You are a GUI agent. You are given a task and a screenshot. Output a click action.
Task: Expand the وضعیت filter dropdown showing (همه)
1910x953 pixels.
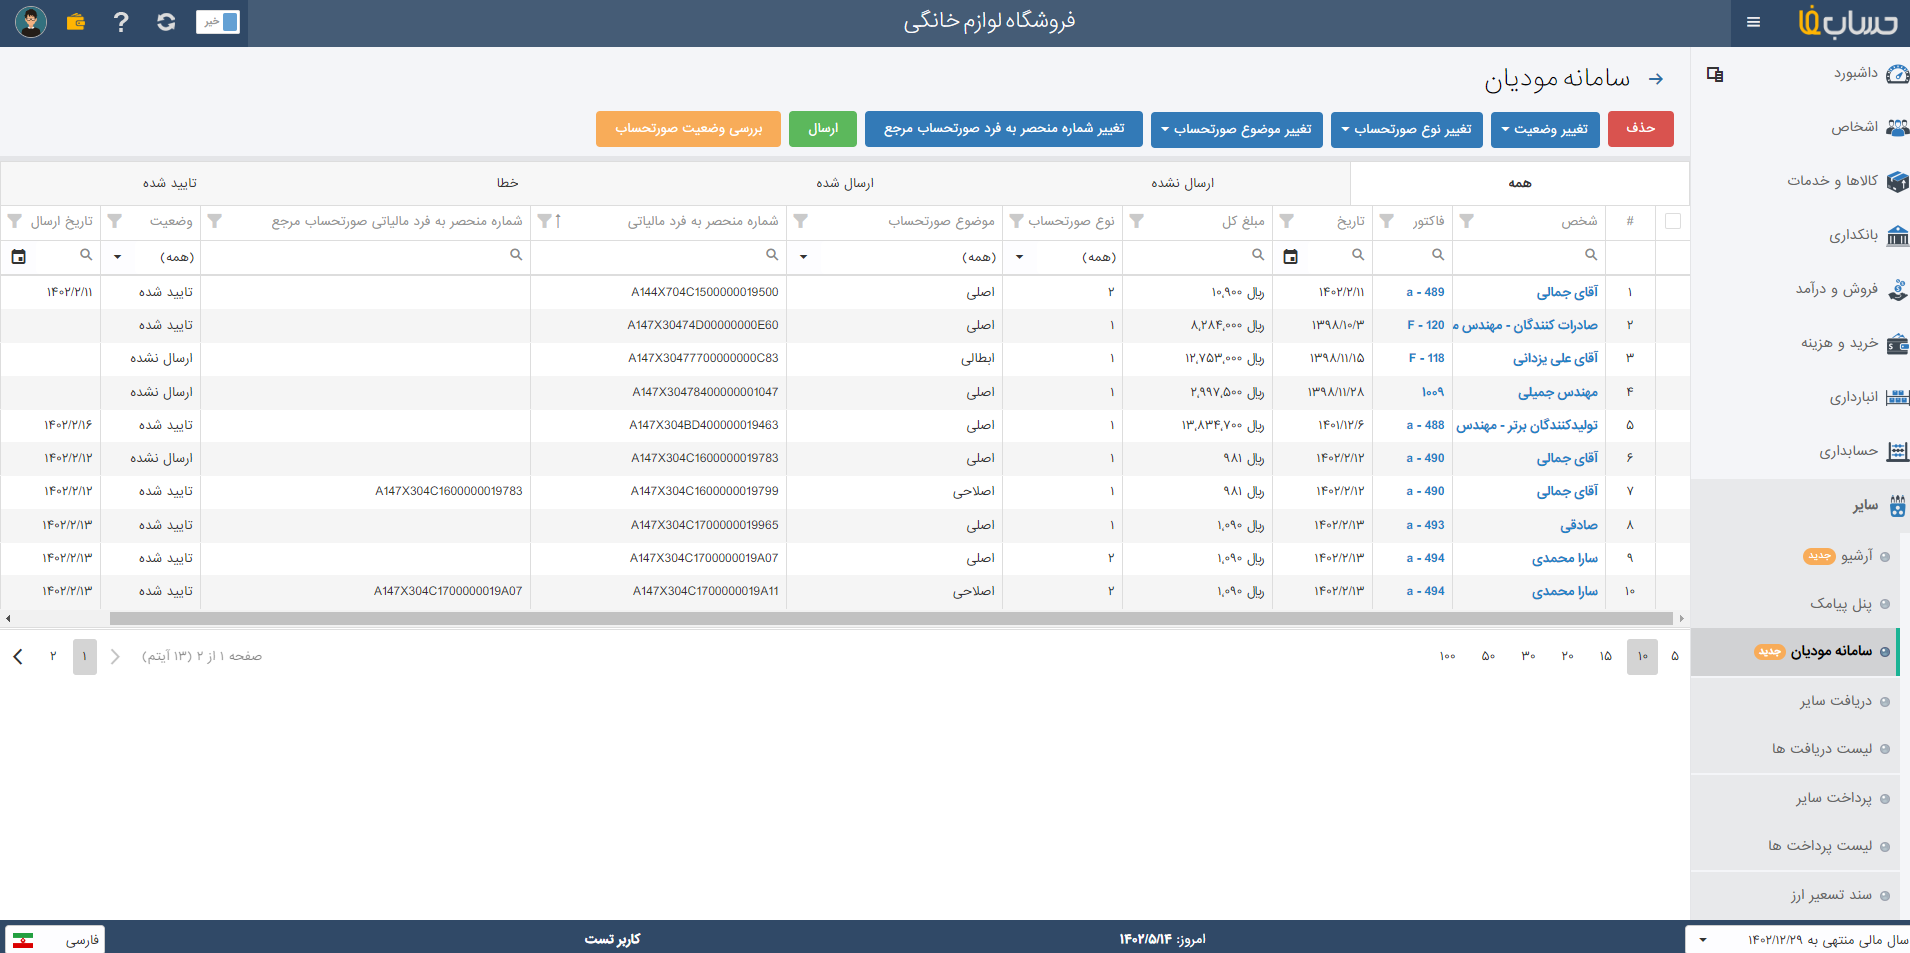point(118,257)
